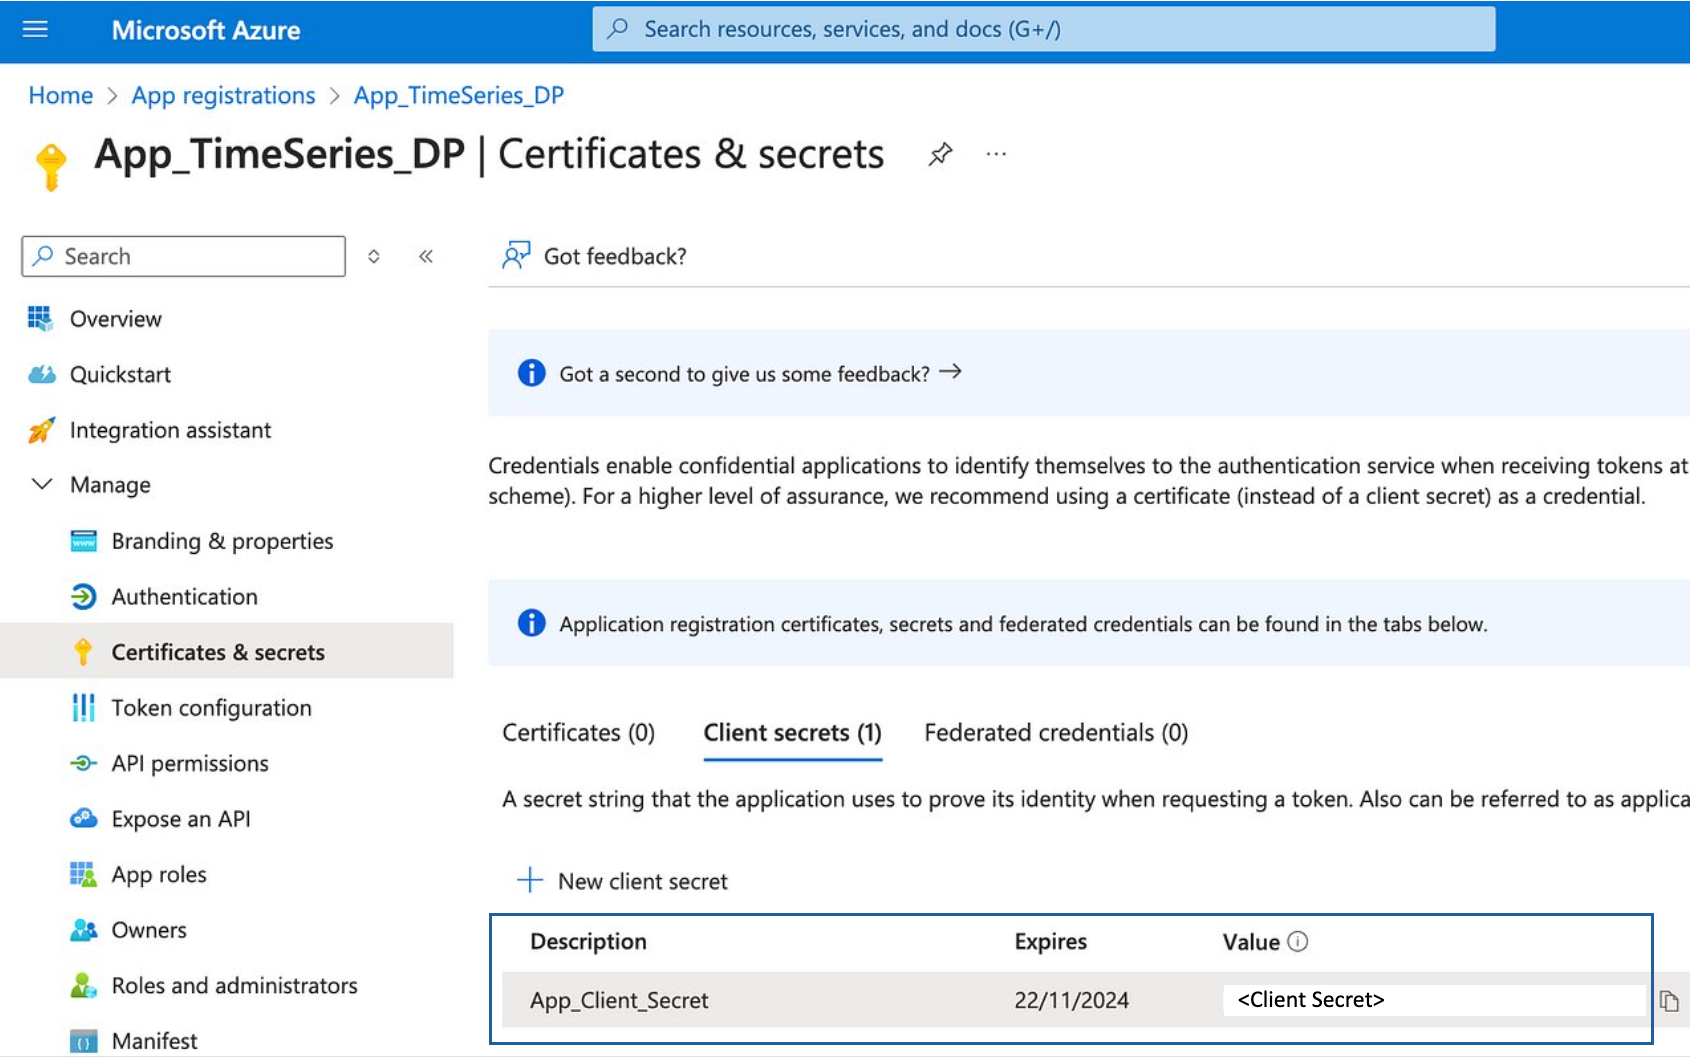
Task: Collapse the Manage section
Action: pos(42,485)
